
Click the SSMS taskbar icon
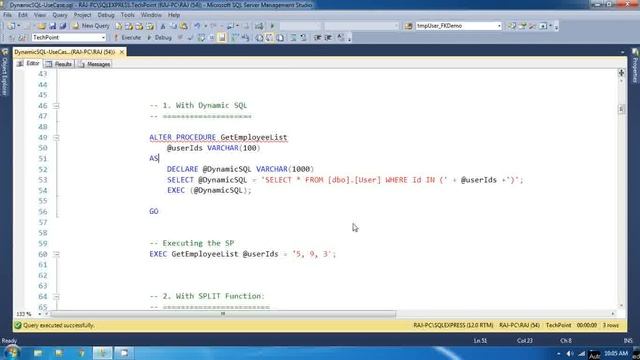pyautogui.click(x=102, y=353)
